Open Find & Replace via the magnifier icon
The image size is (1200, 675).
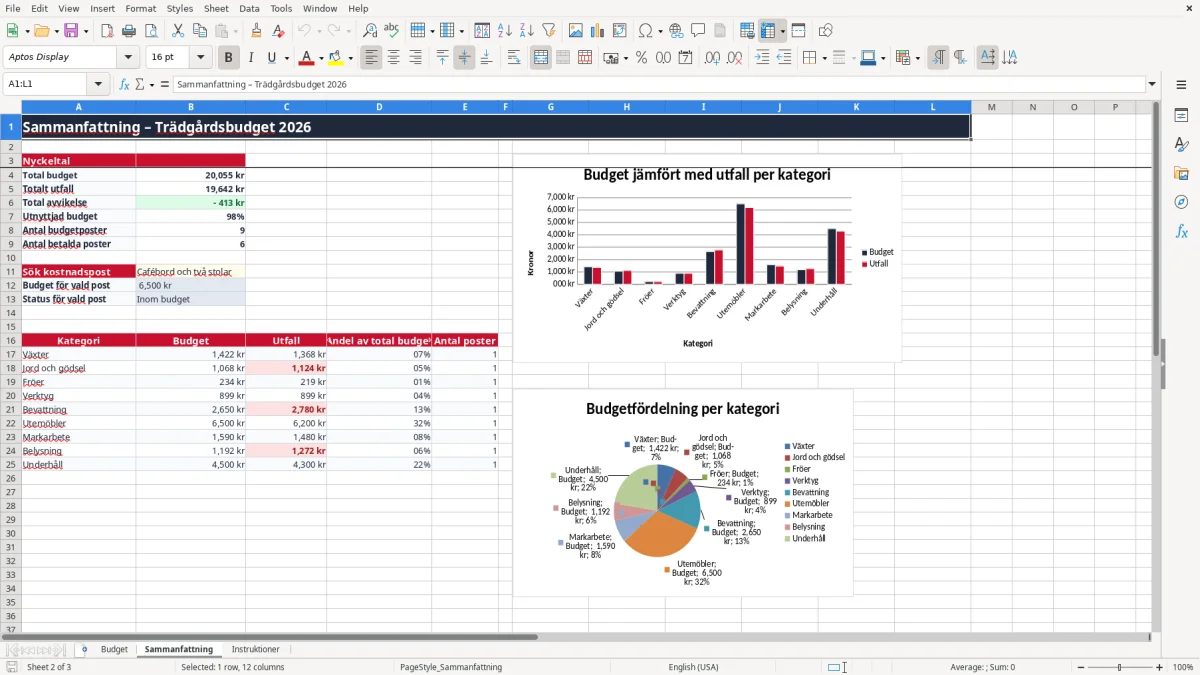[370, 31]
